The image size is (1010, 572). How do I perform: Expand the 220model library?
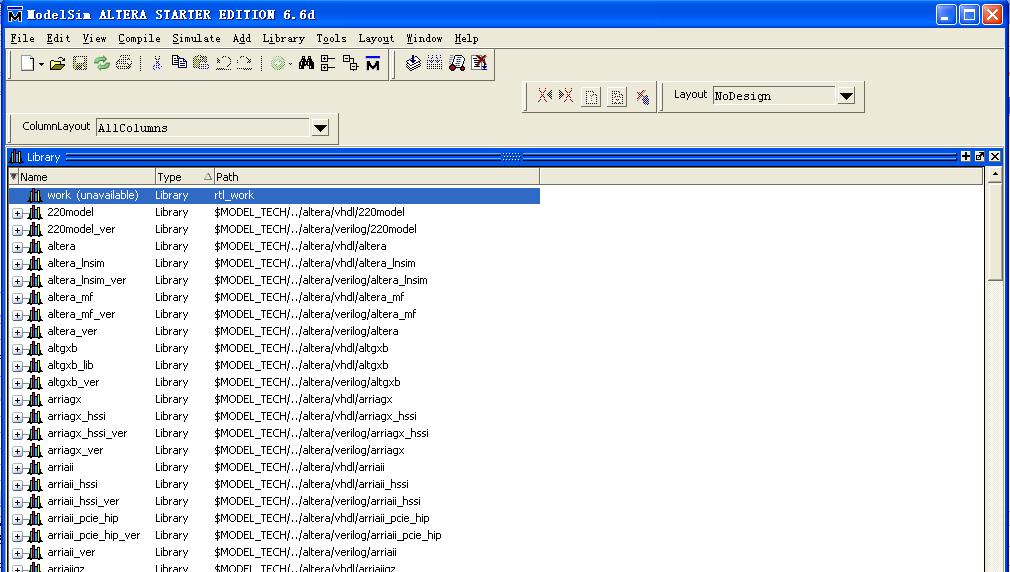coord(17,213)
